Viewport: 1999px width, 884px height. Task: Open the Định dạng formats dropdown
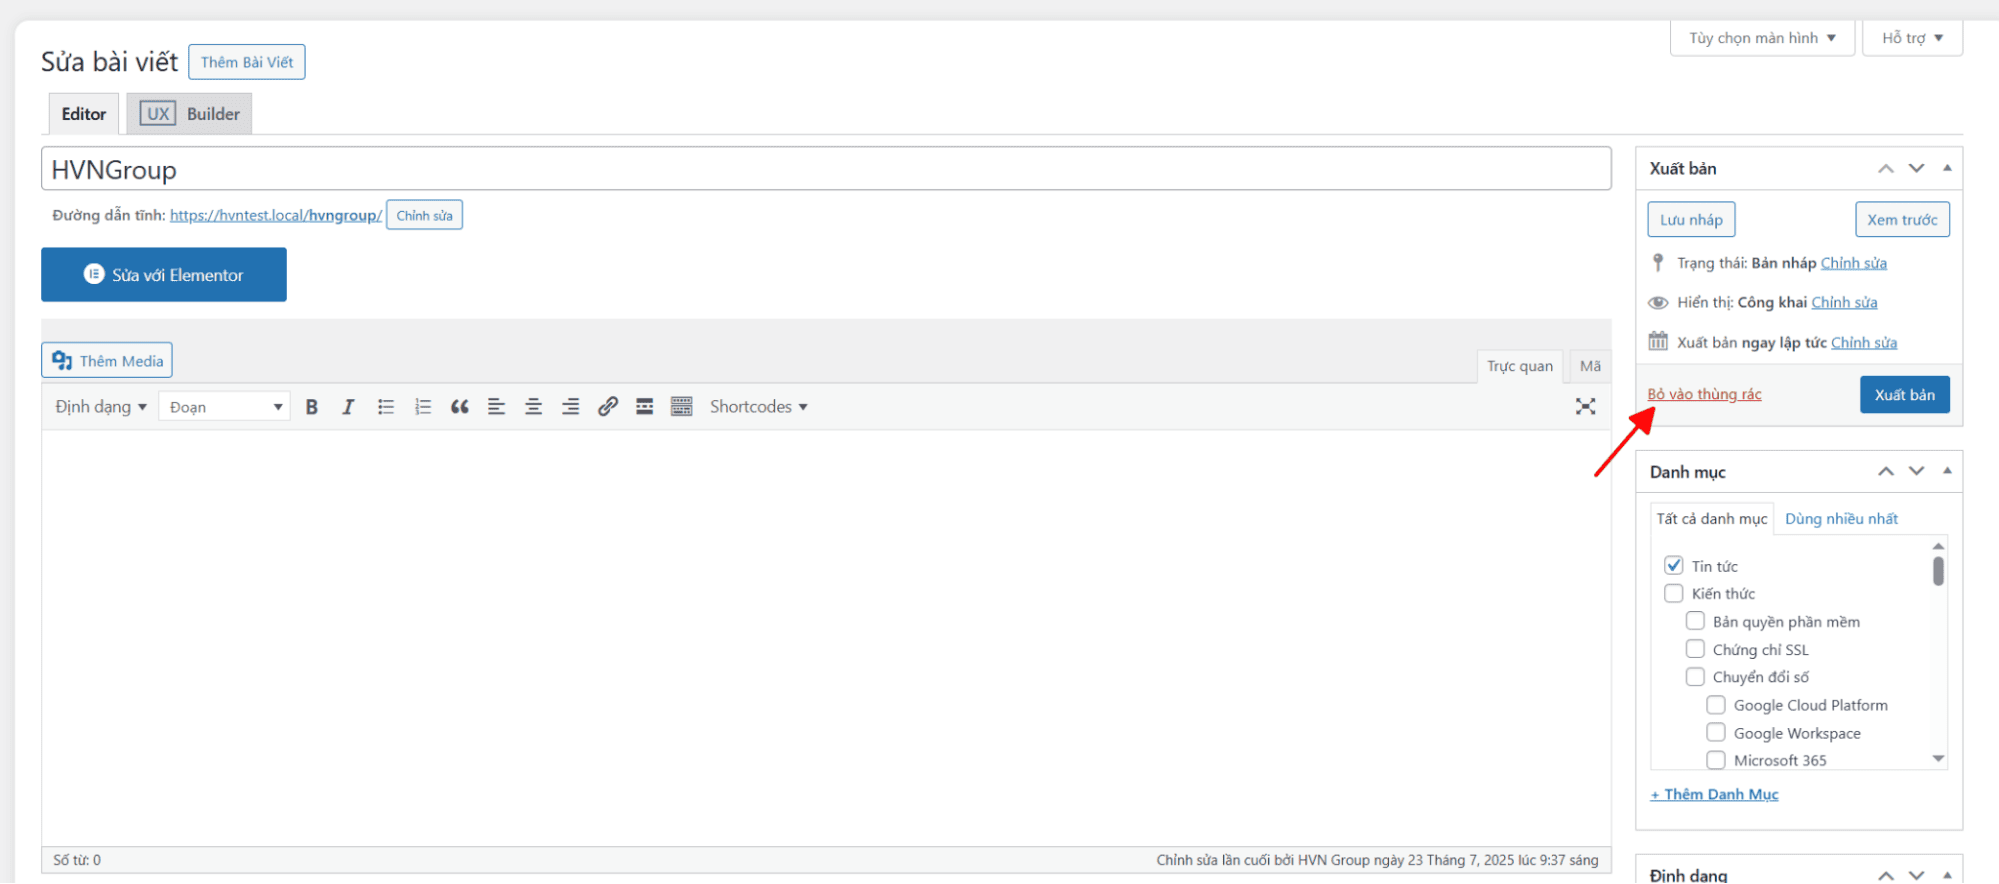click(x=101, y=407)
